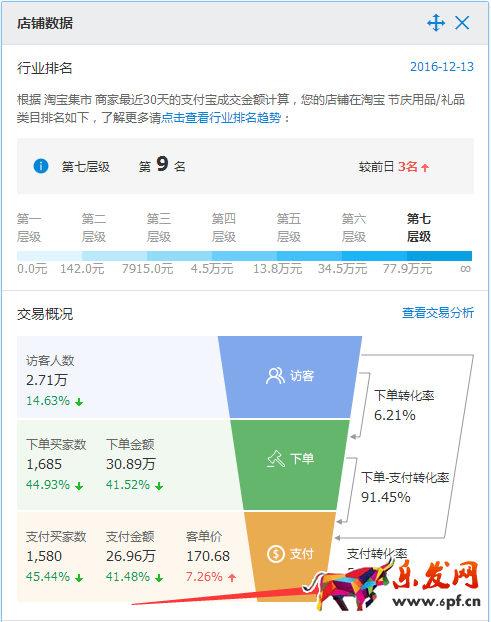Click the lightest segment of the tier bar
491x622 pixels.
pyautogui.click(x=49, y=255)
